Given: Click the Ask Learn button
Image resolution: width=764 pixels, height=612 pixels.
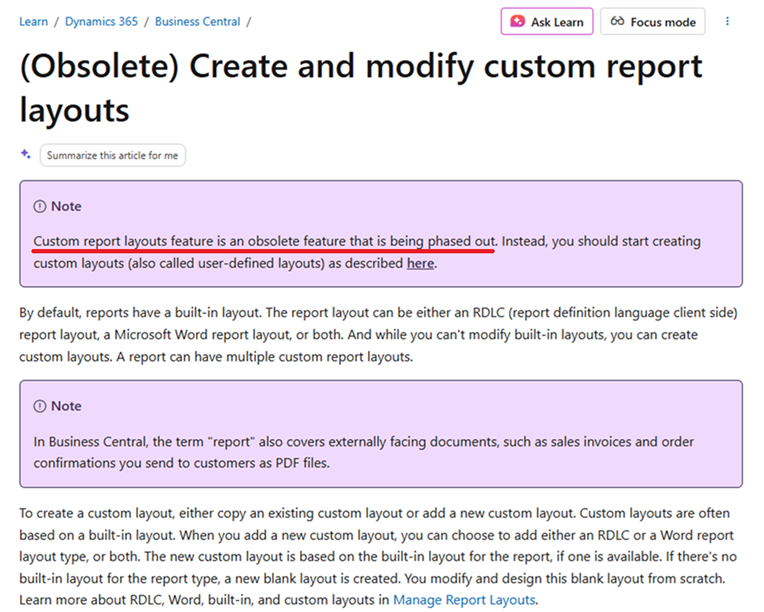Looking at the screenshot, I should 547,21.
